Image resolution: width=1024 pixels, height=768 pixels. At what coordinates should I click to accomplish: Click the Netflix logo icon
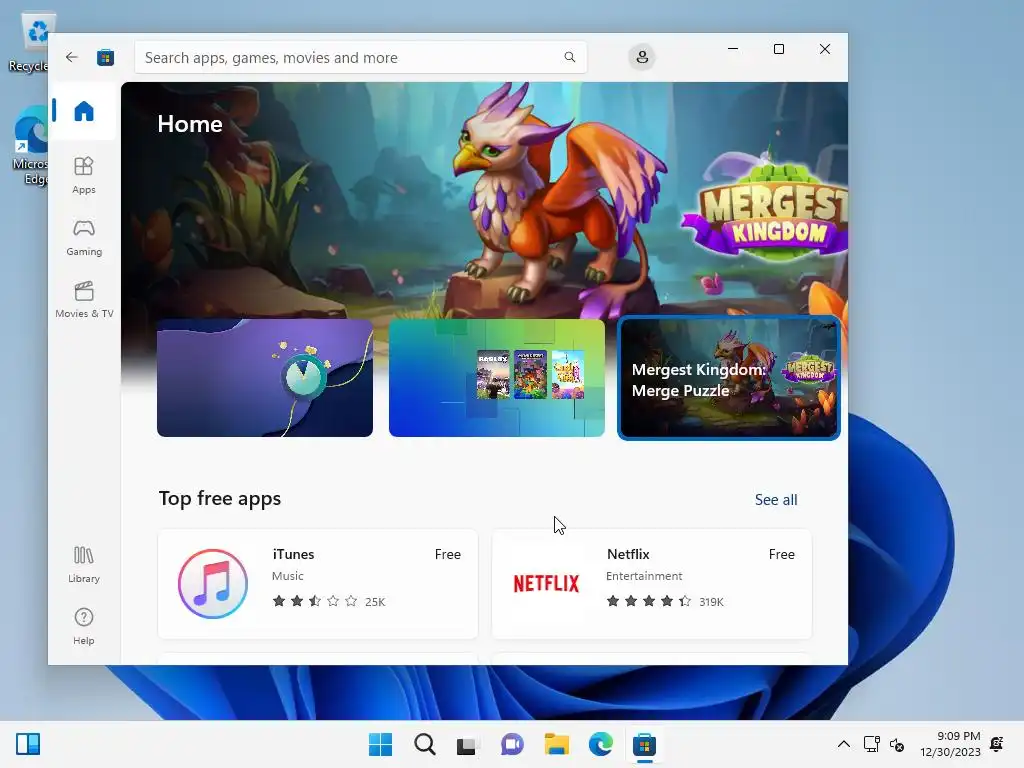[x=547, y=584]
